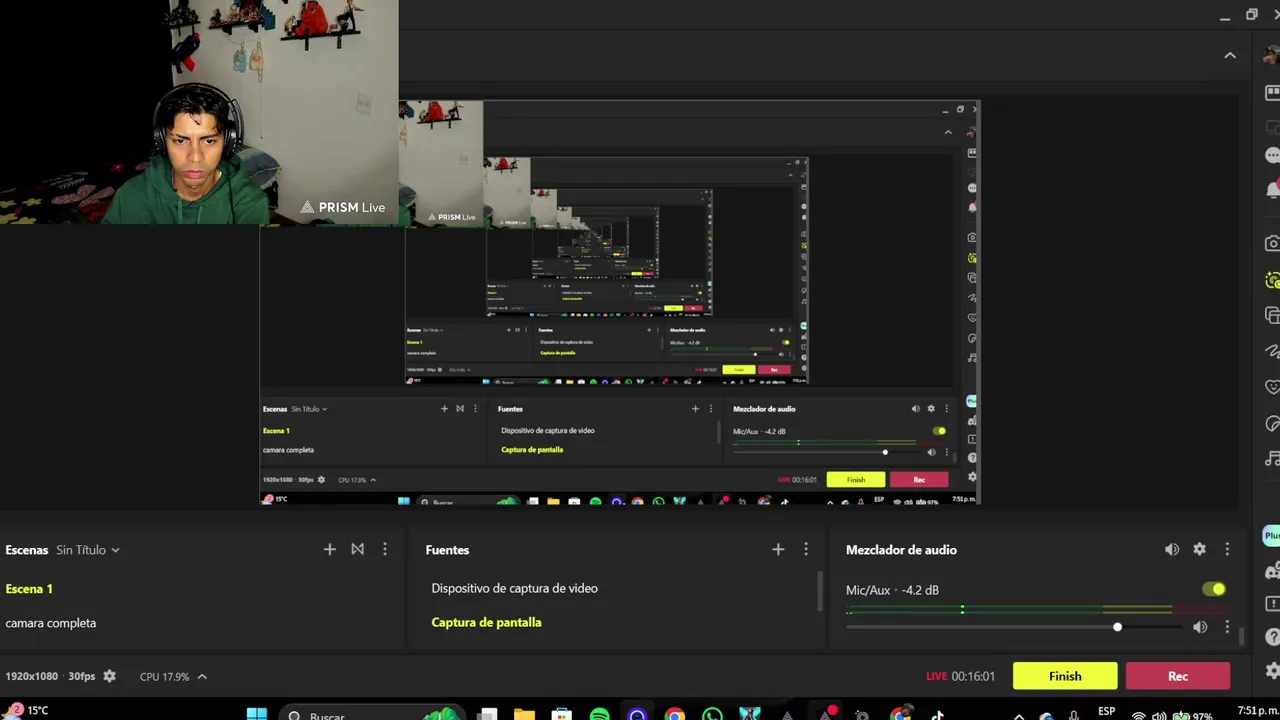The height and width of the screenshot is (720, 1280).
Task: Click the 1920x1080 30fps resolution label
Action: click(x=50, y=676)
